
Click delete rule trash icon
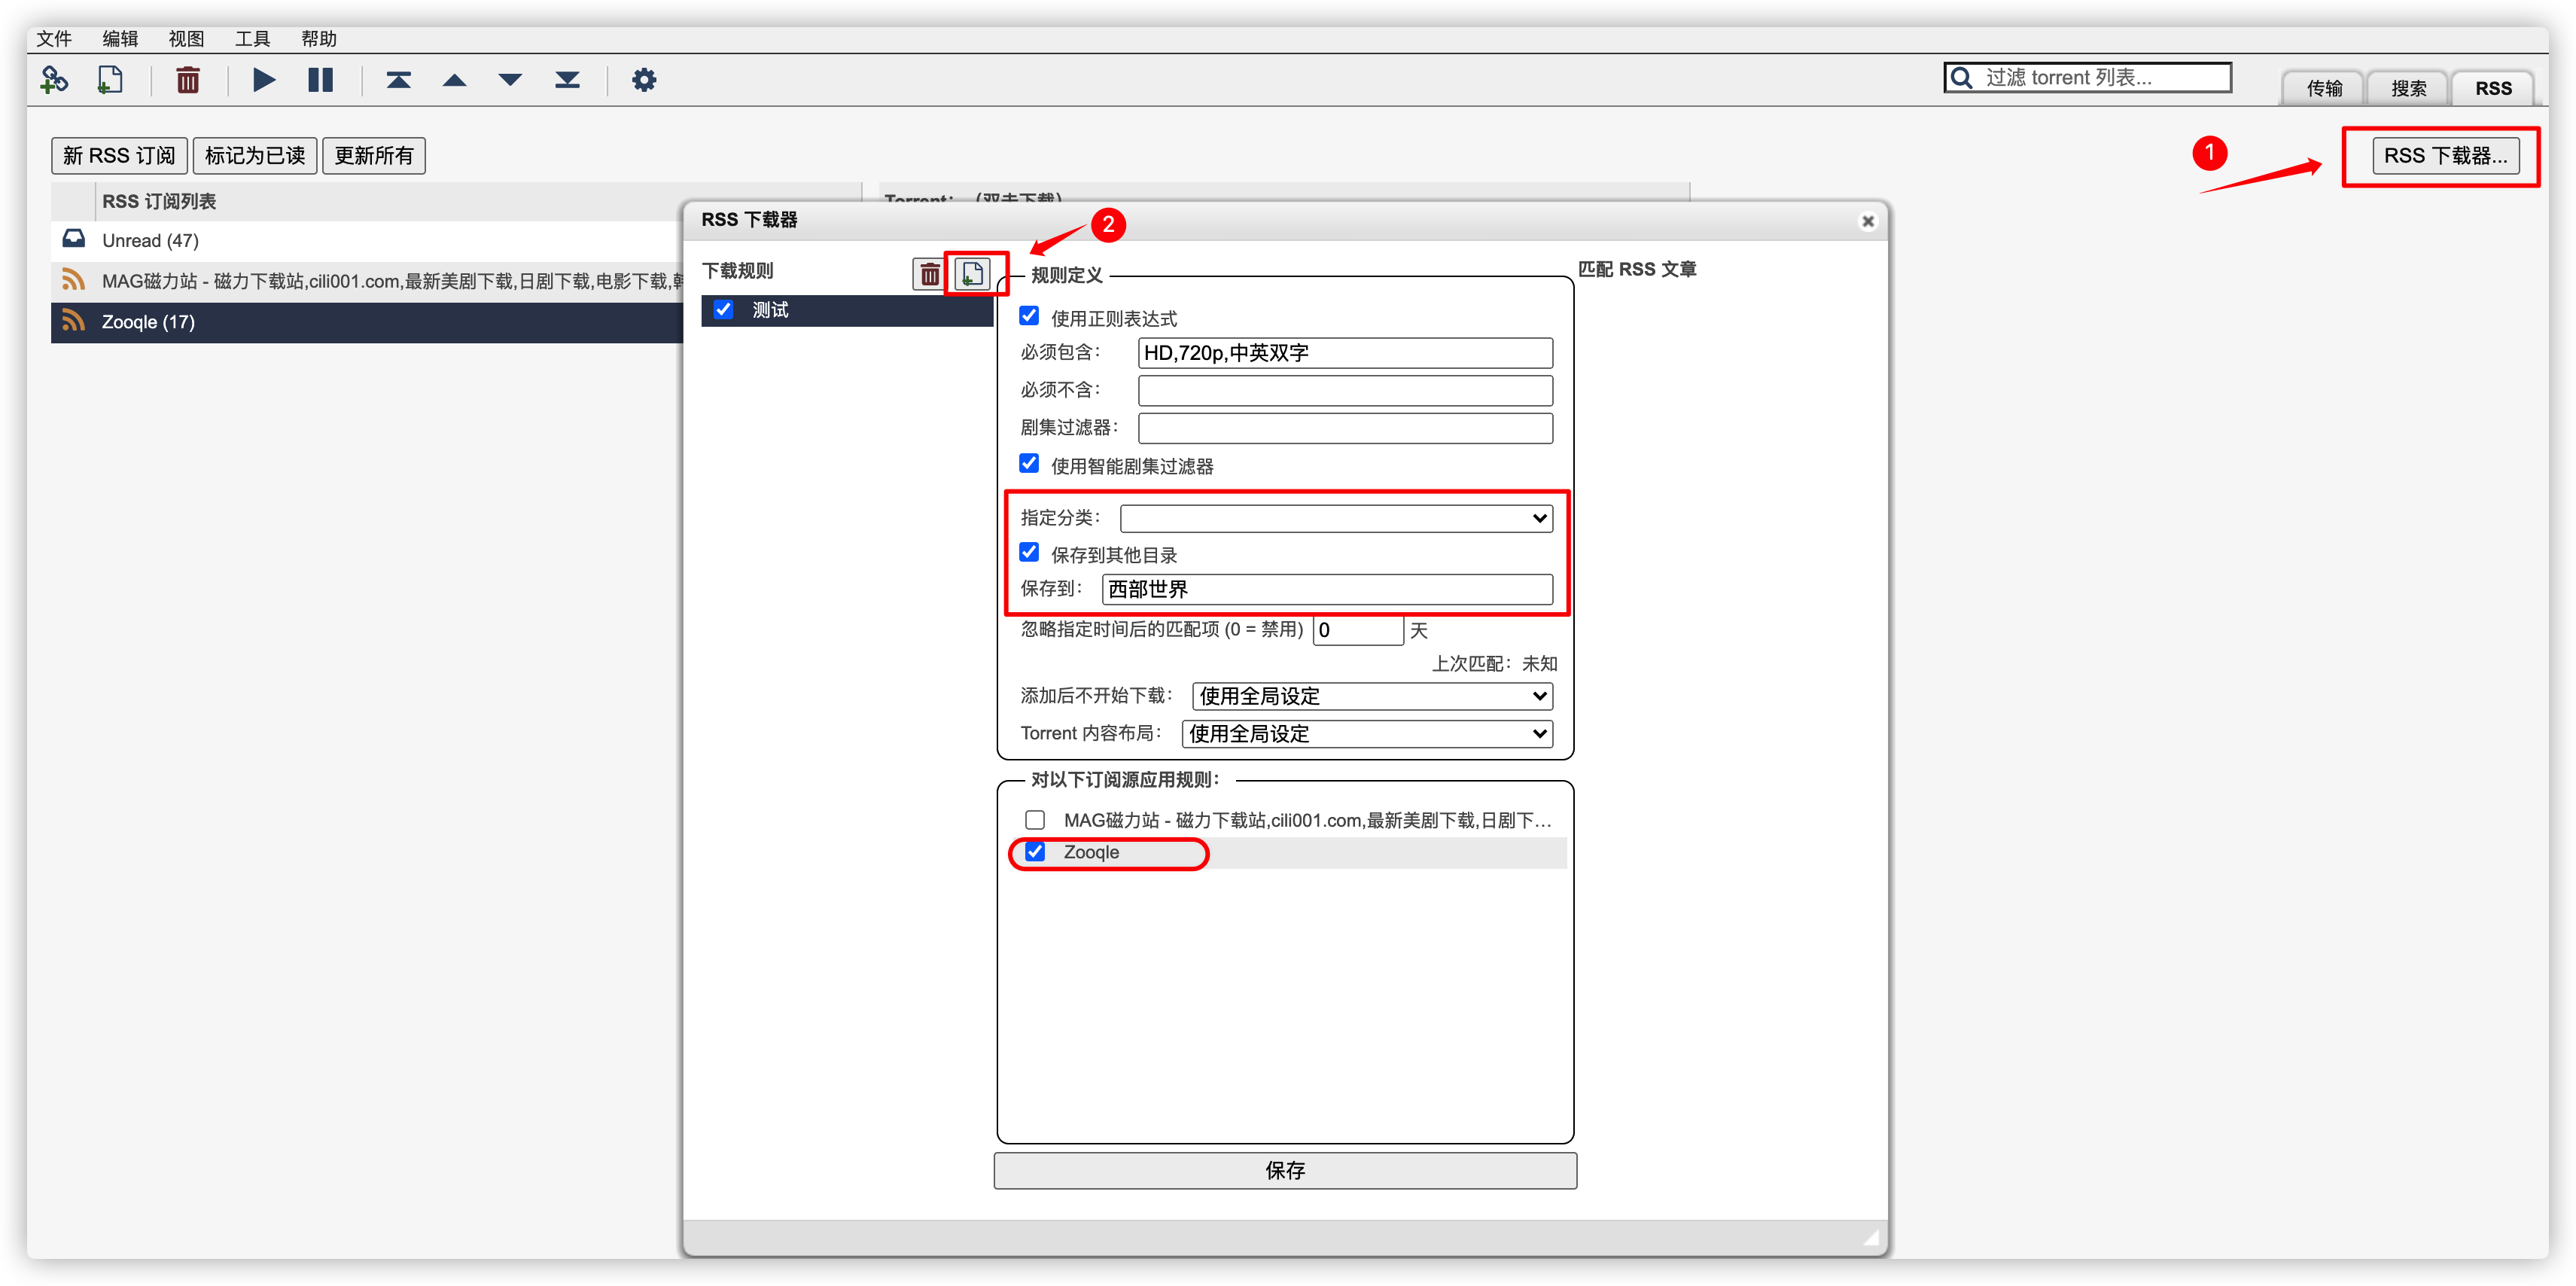pyautogui.click(x=929, y=273)
